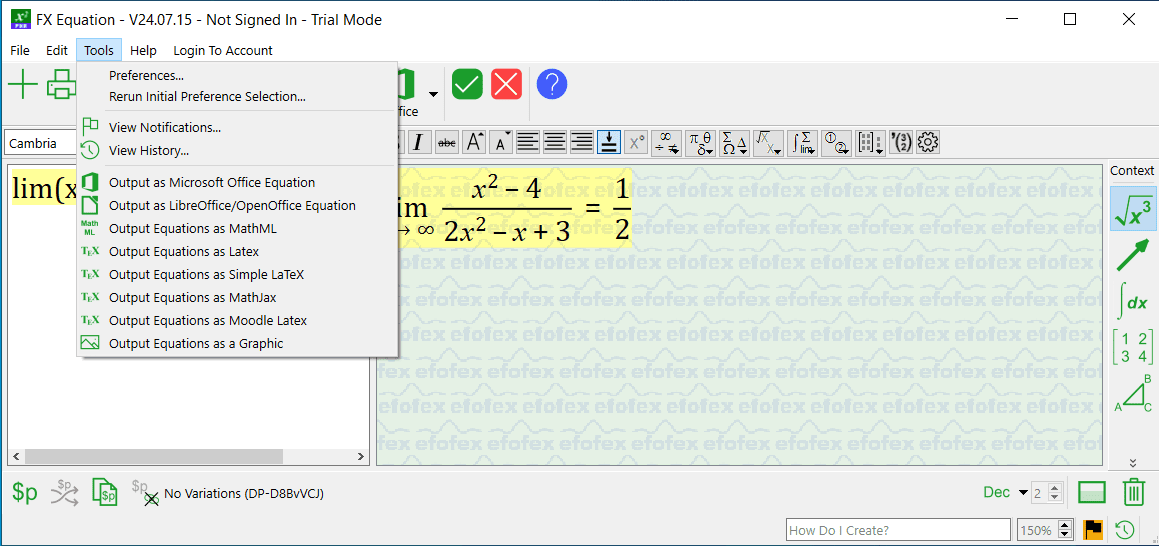Choose Output Equations as MathJax
Screen dimensions: 1159x546
[x=237, y=297]
